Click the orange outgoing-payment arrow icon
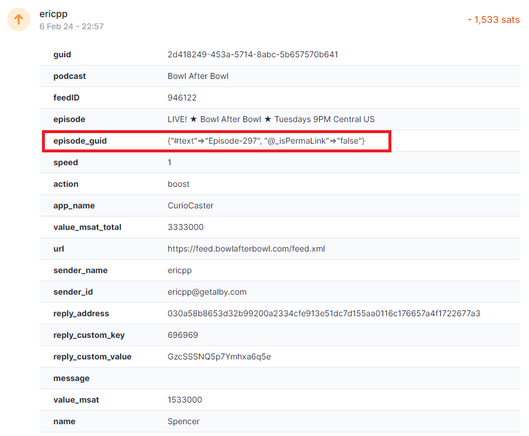Viewport: 529px width, 436px height. pyautogui.click(x=19, y=20)
